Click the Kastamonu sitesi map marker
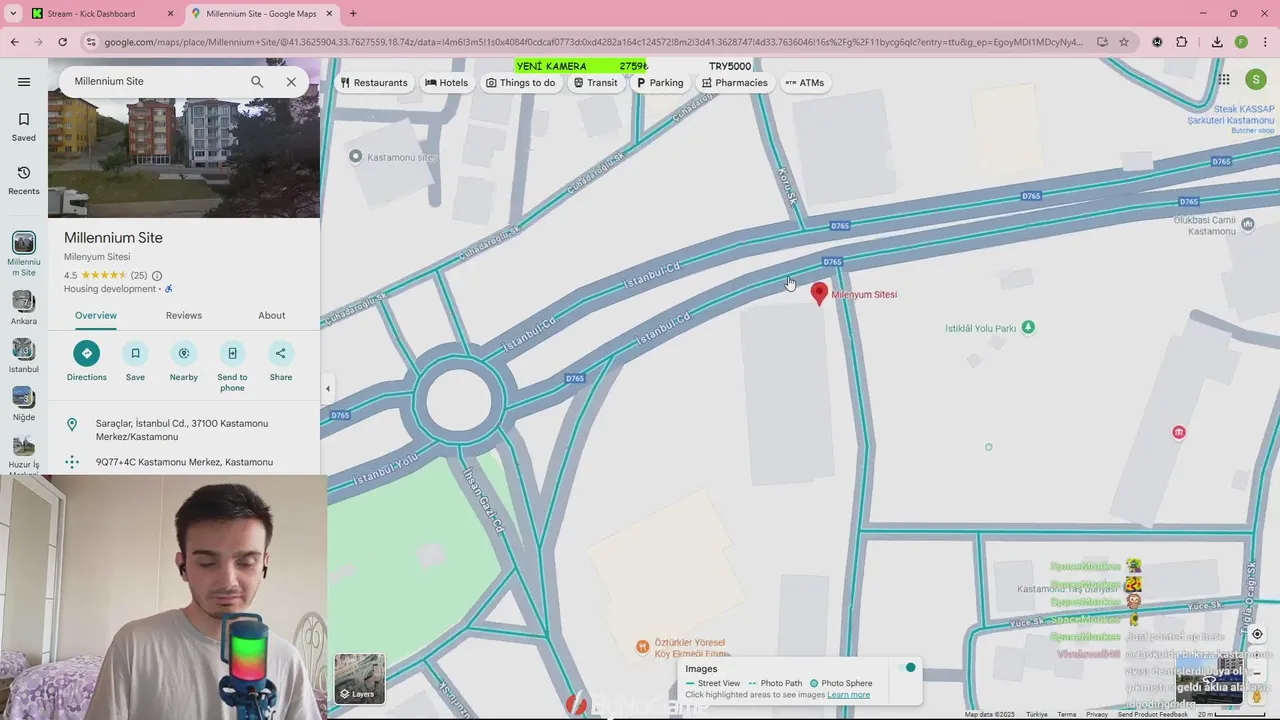The height and width of the screenshot is (720, 1280). point(355,156)
